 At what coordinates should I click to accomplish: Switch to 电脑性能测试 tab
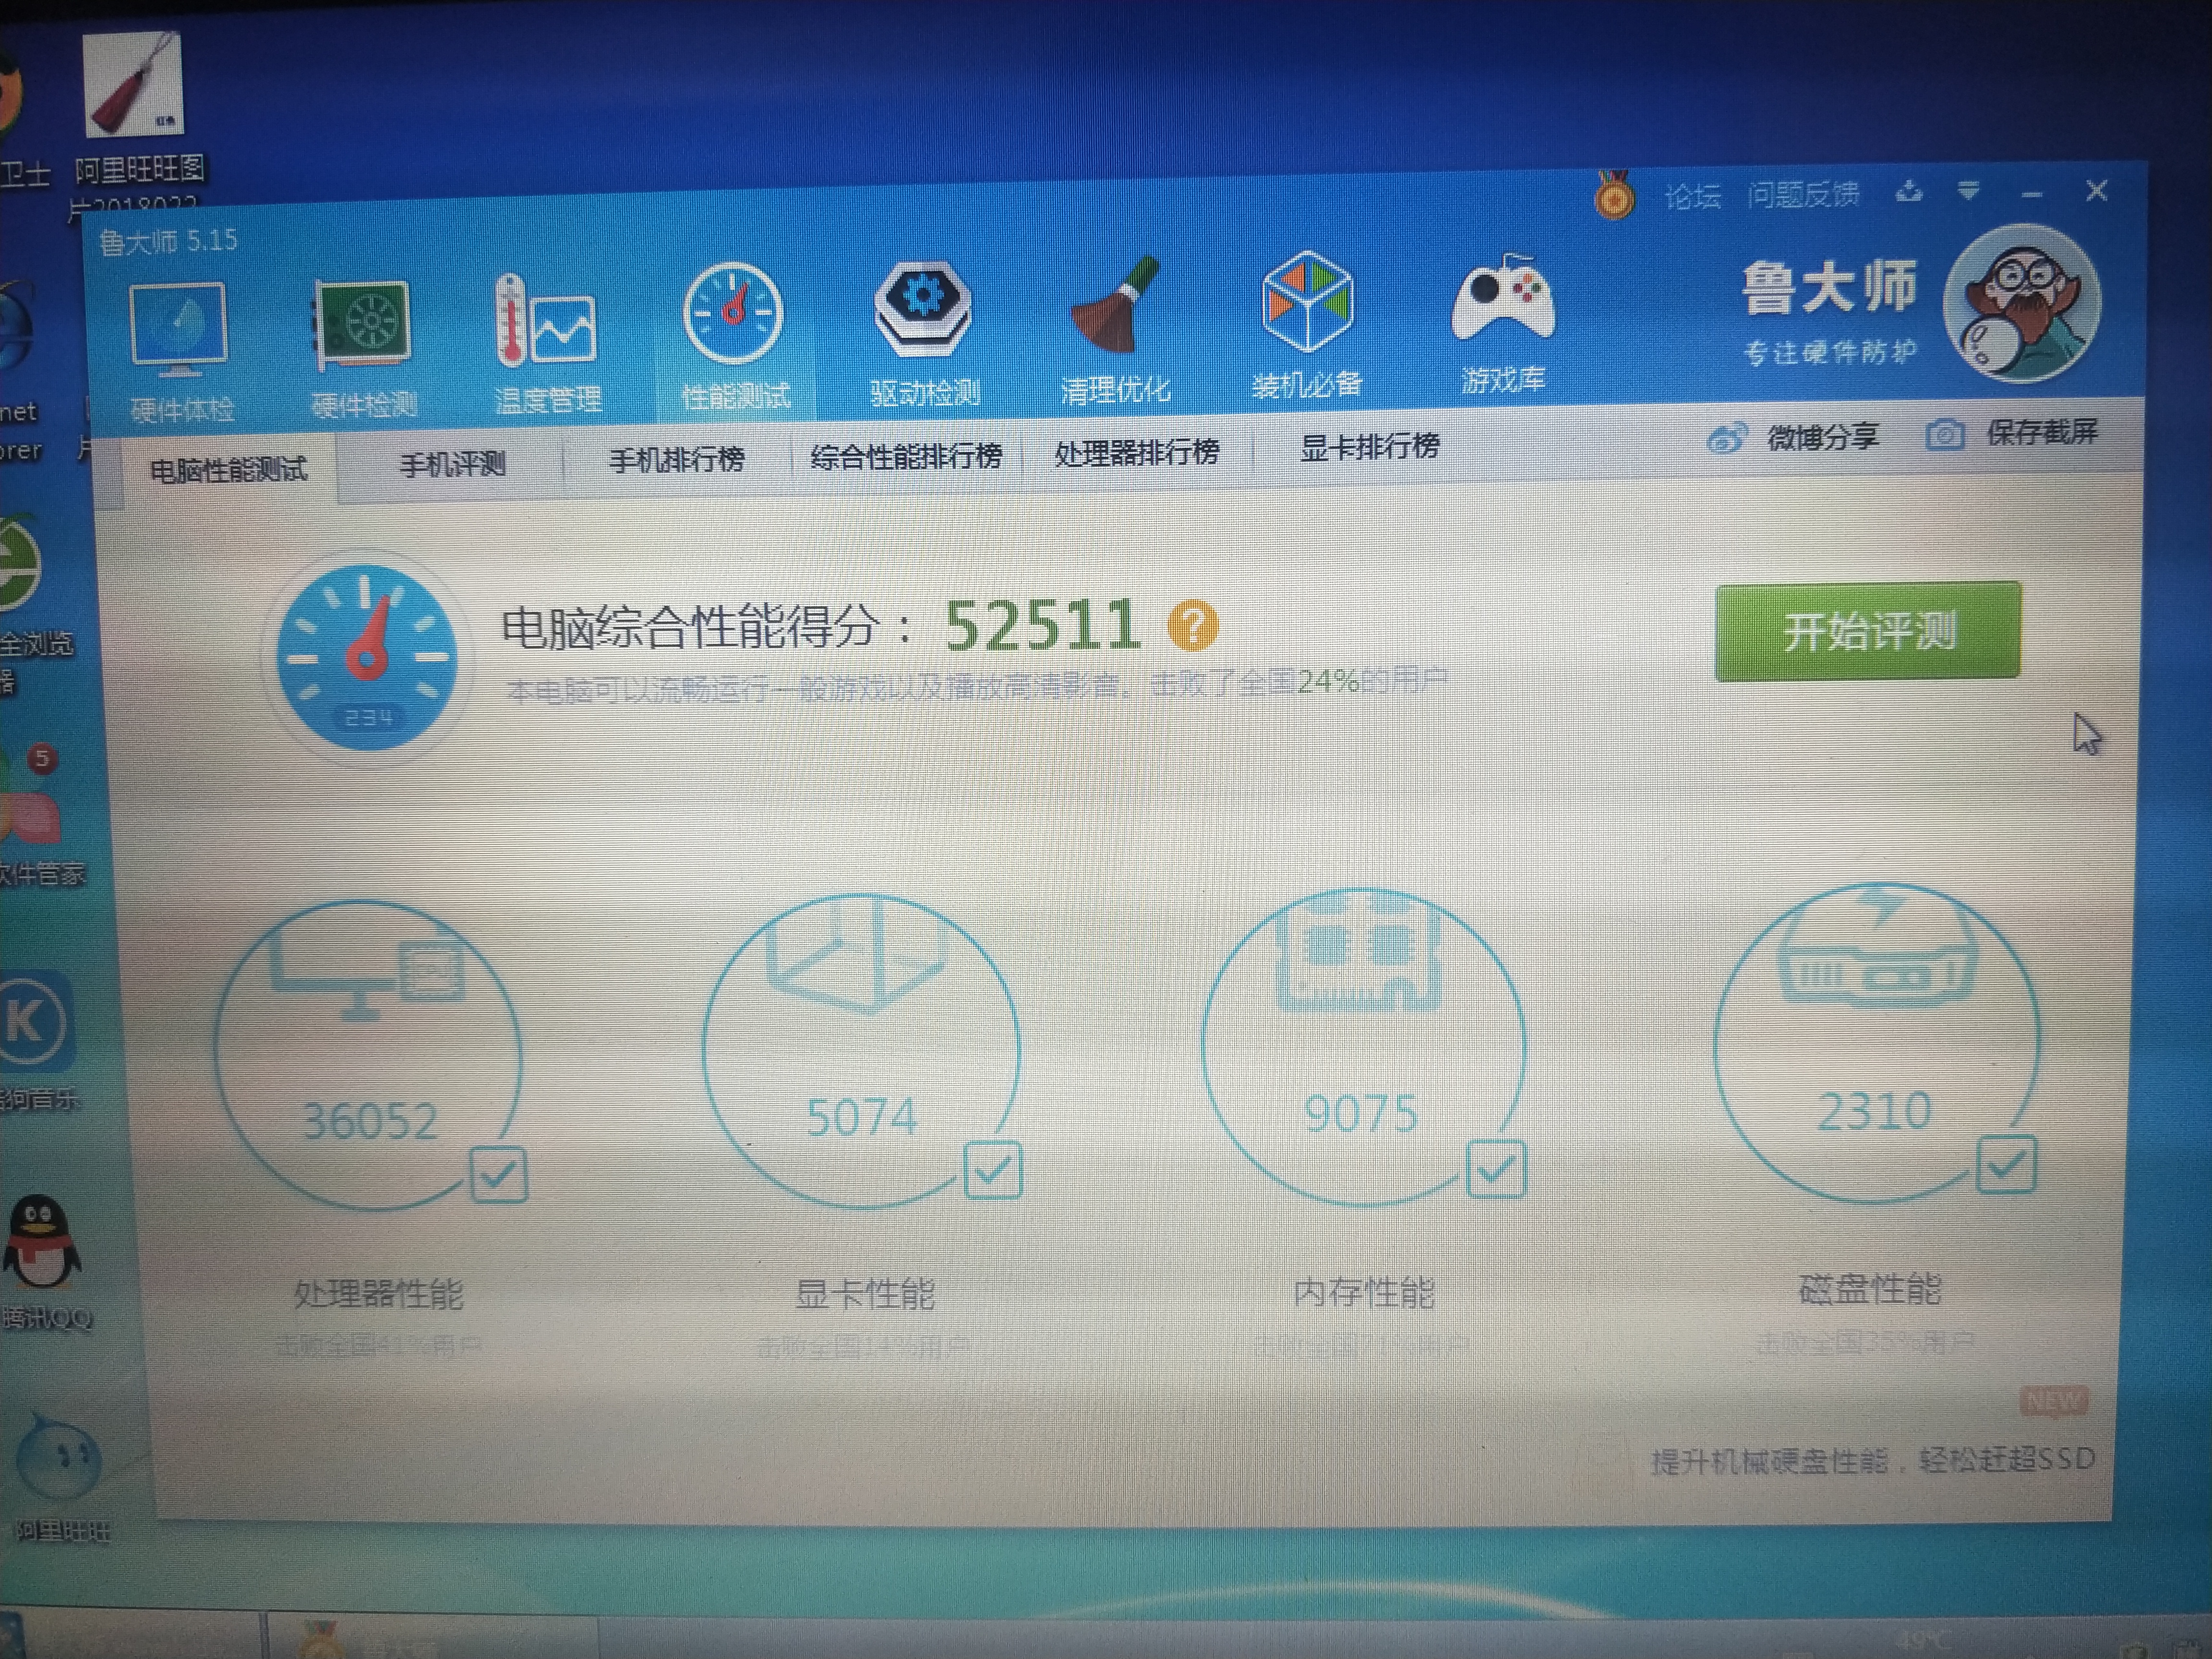[x=228, y=470]
